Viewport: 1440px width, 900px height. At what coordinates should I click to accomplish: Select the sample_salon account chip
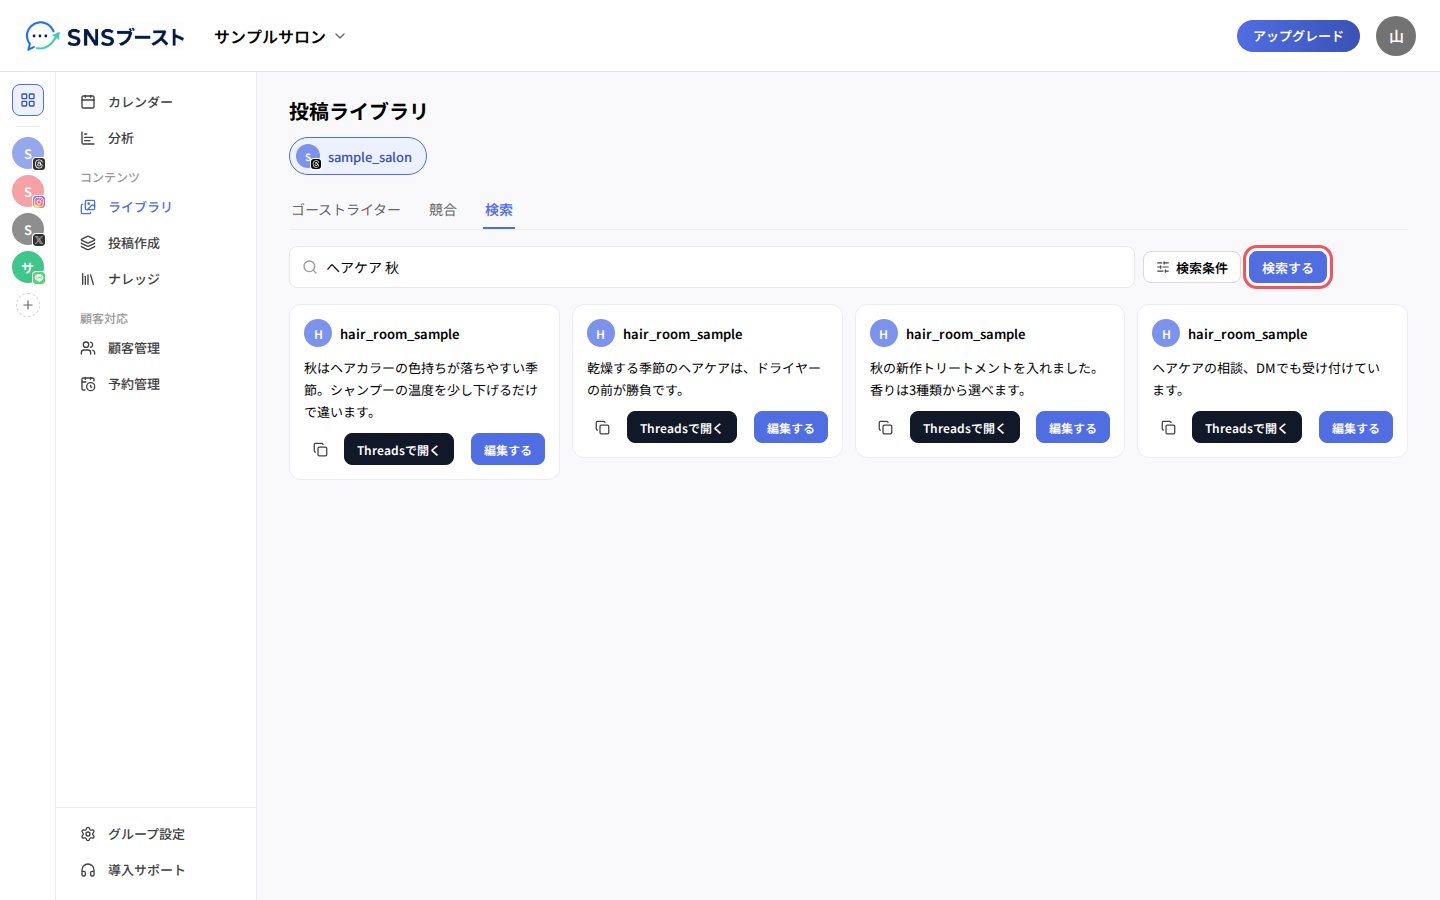(x=358, y=156)
